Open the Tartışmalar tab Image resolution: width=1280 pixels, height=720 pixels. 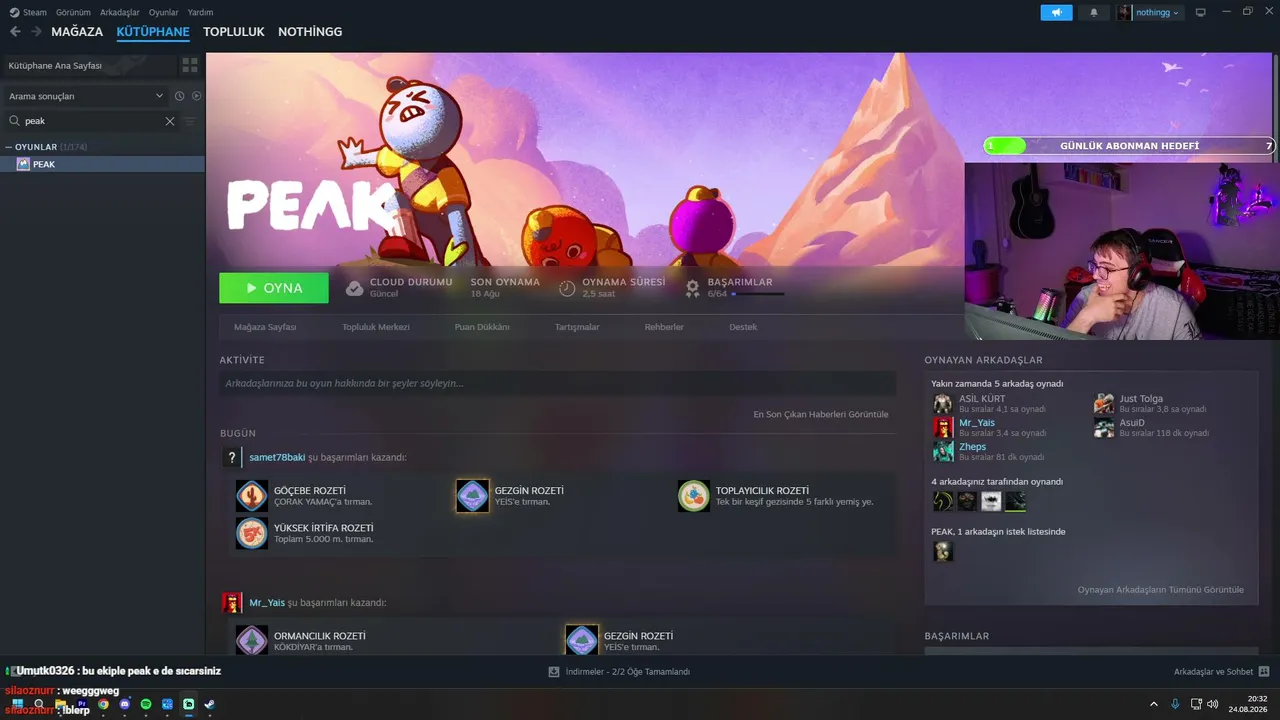577,327
